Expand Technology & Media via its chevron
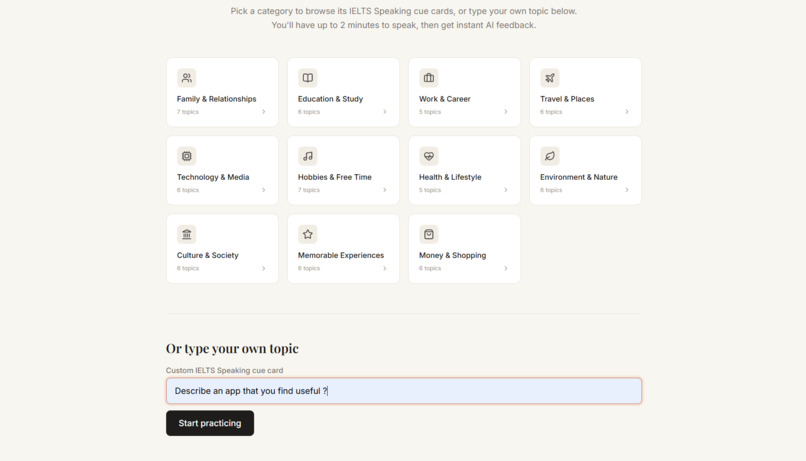806x461 pixels. coord(264,190)
